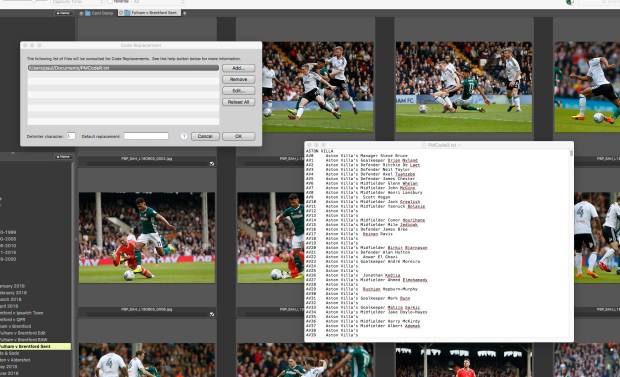This screenshot has height=377, width=620.
Task: Click the Manager Steve Bruce line in PMCodeR.txt
Action: 356,156
